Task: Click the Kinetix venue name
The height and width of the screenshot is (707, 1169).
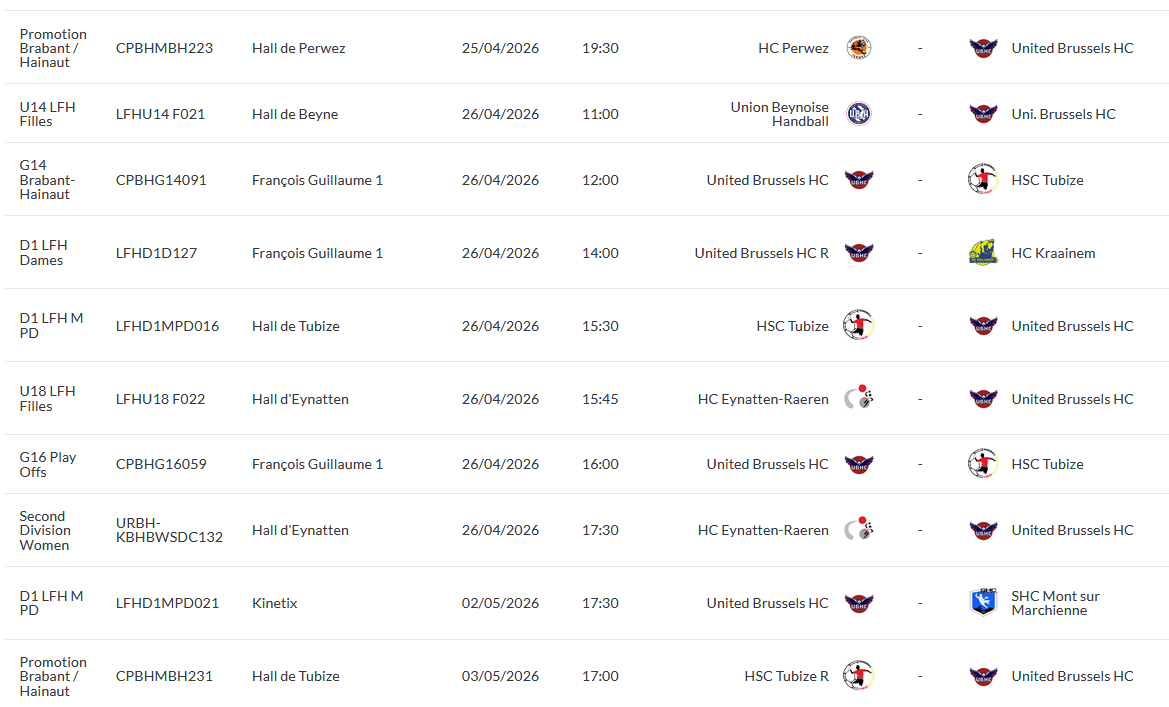Action: (275, 603)
